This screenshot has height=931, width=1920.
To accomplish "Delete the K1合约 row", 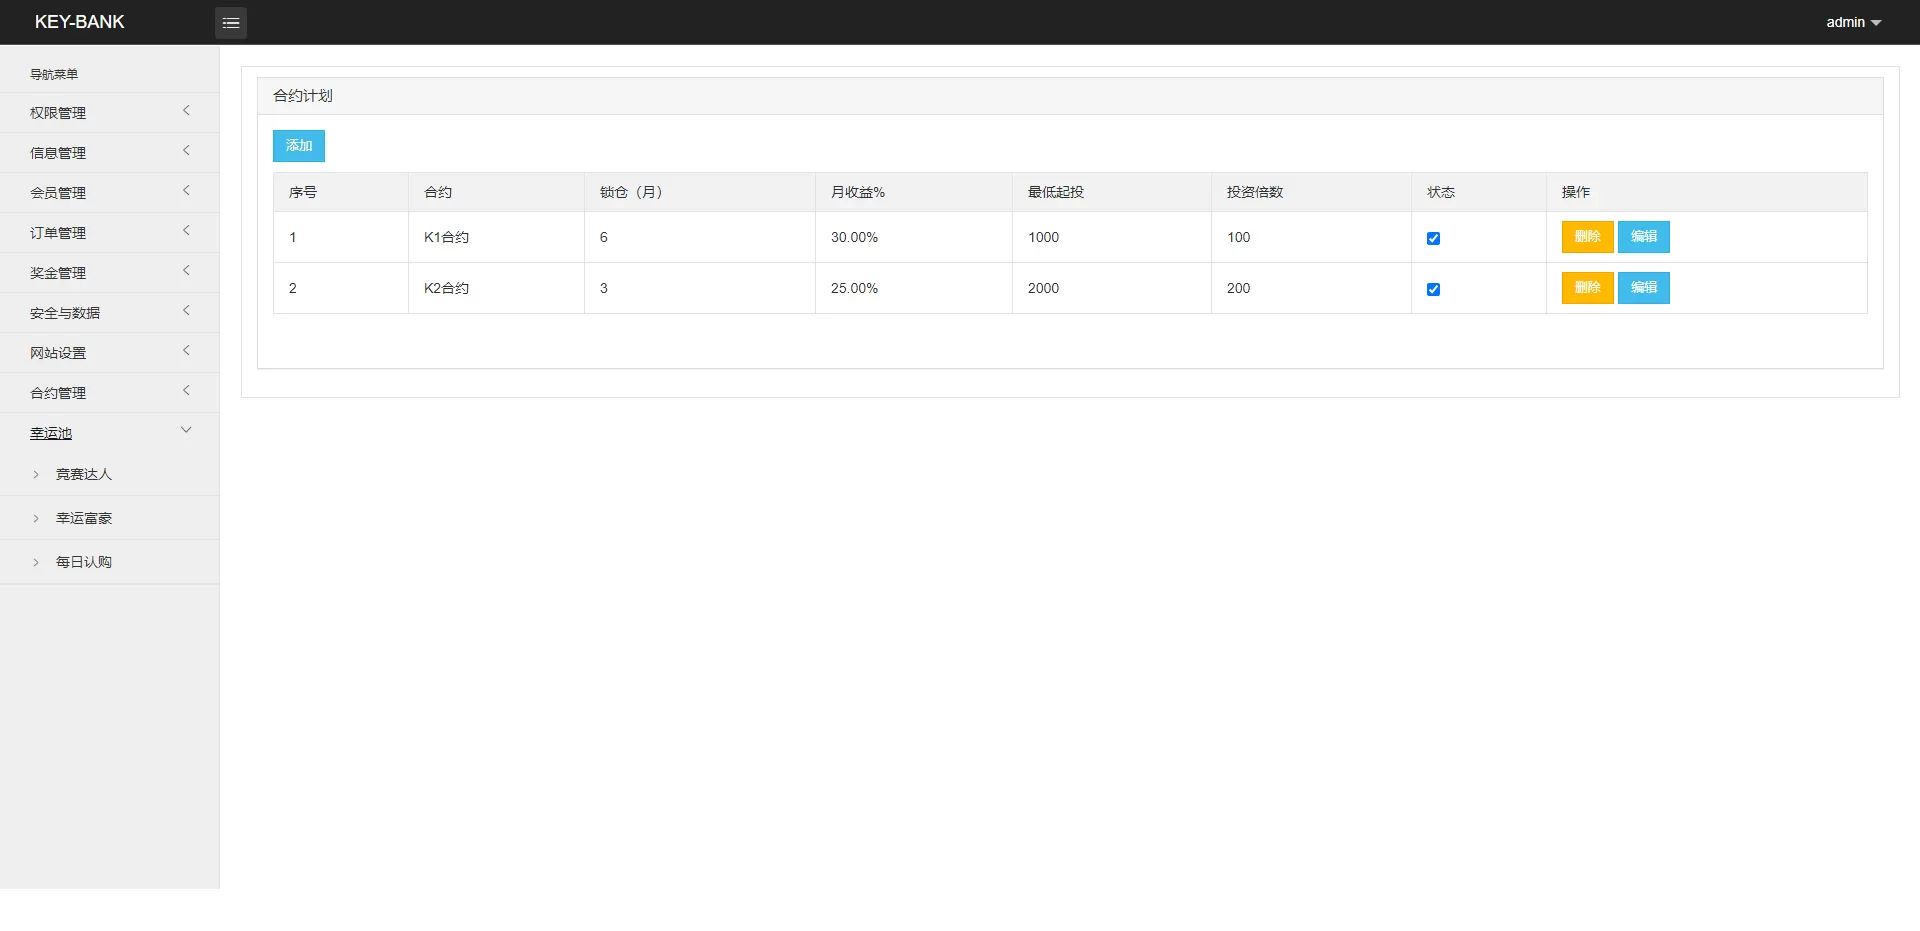I will coord(1587,237).
